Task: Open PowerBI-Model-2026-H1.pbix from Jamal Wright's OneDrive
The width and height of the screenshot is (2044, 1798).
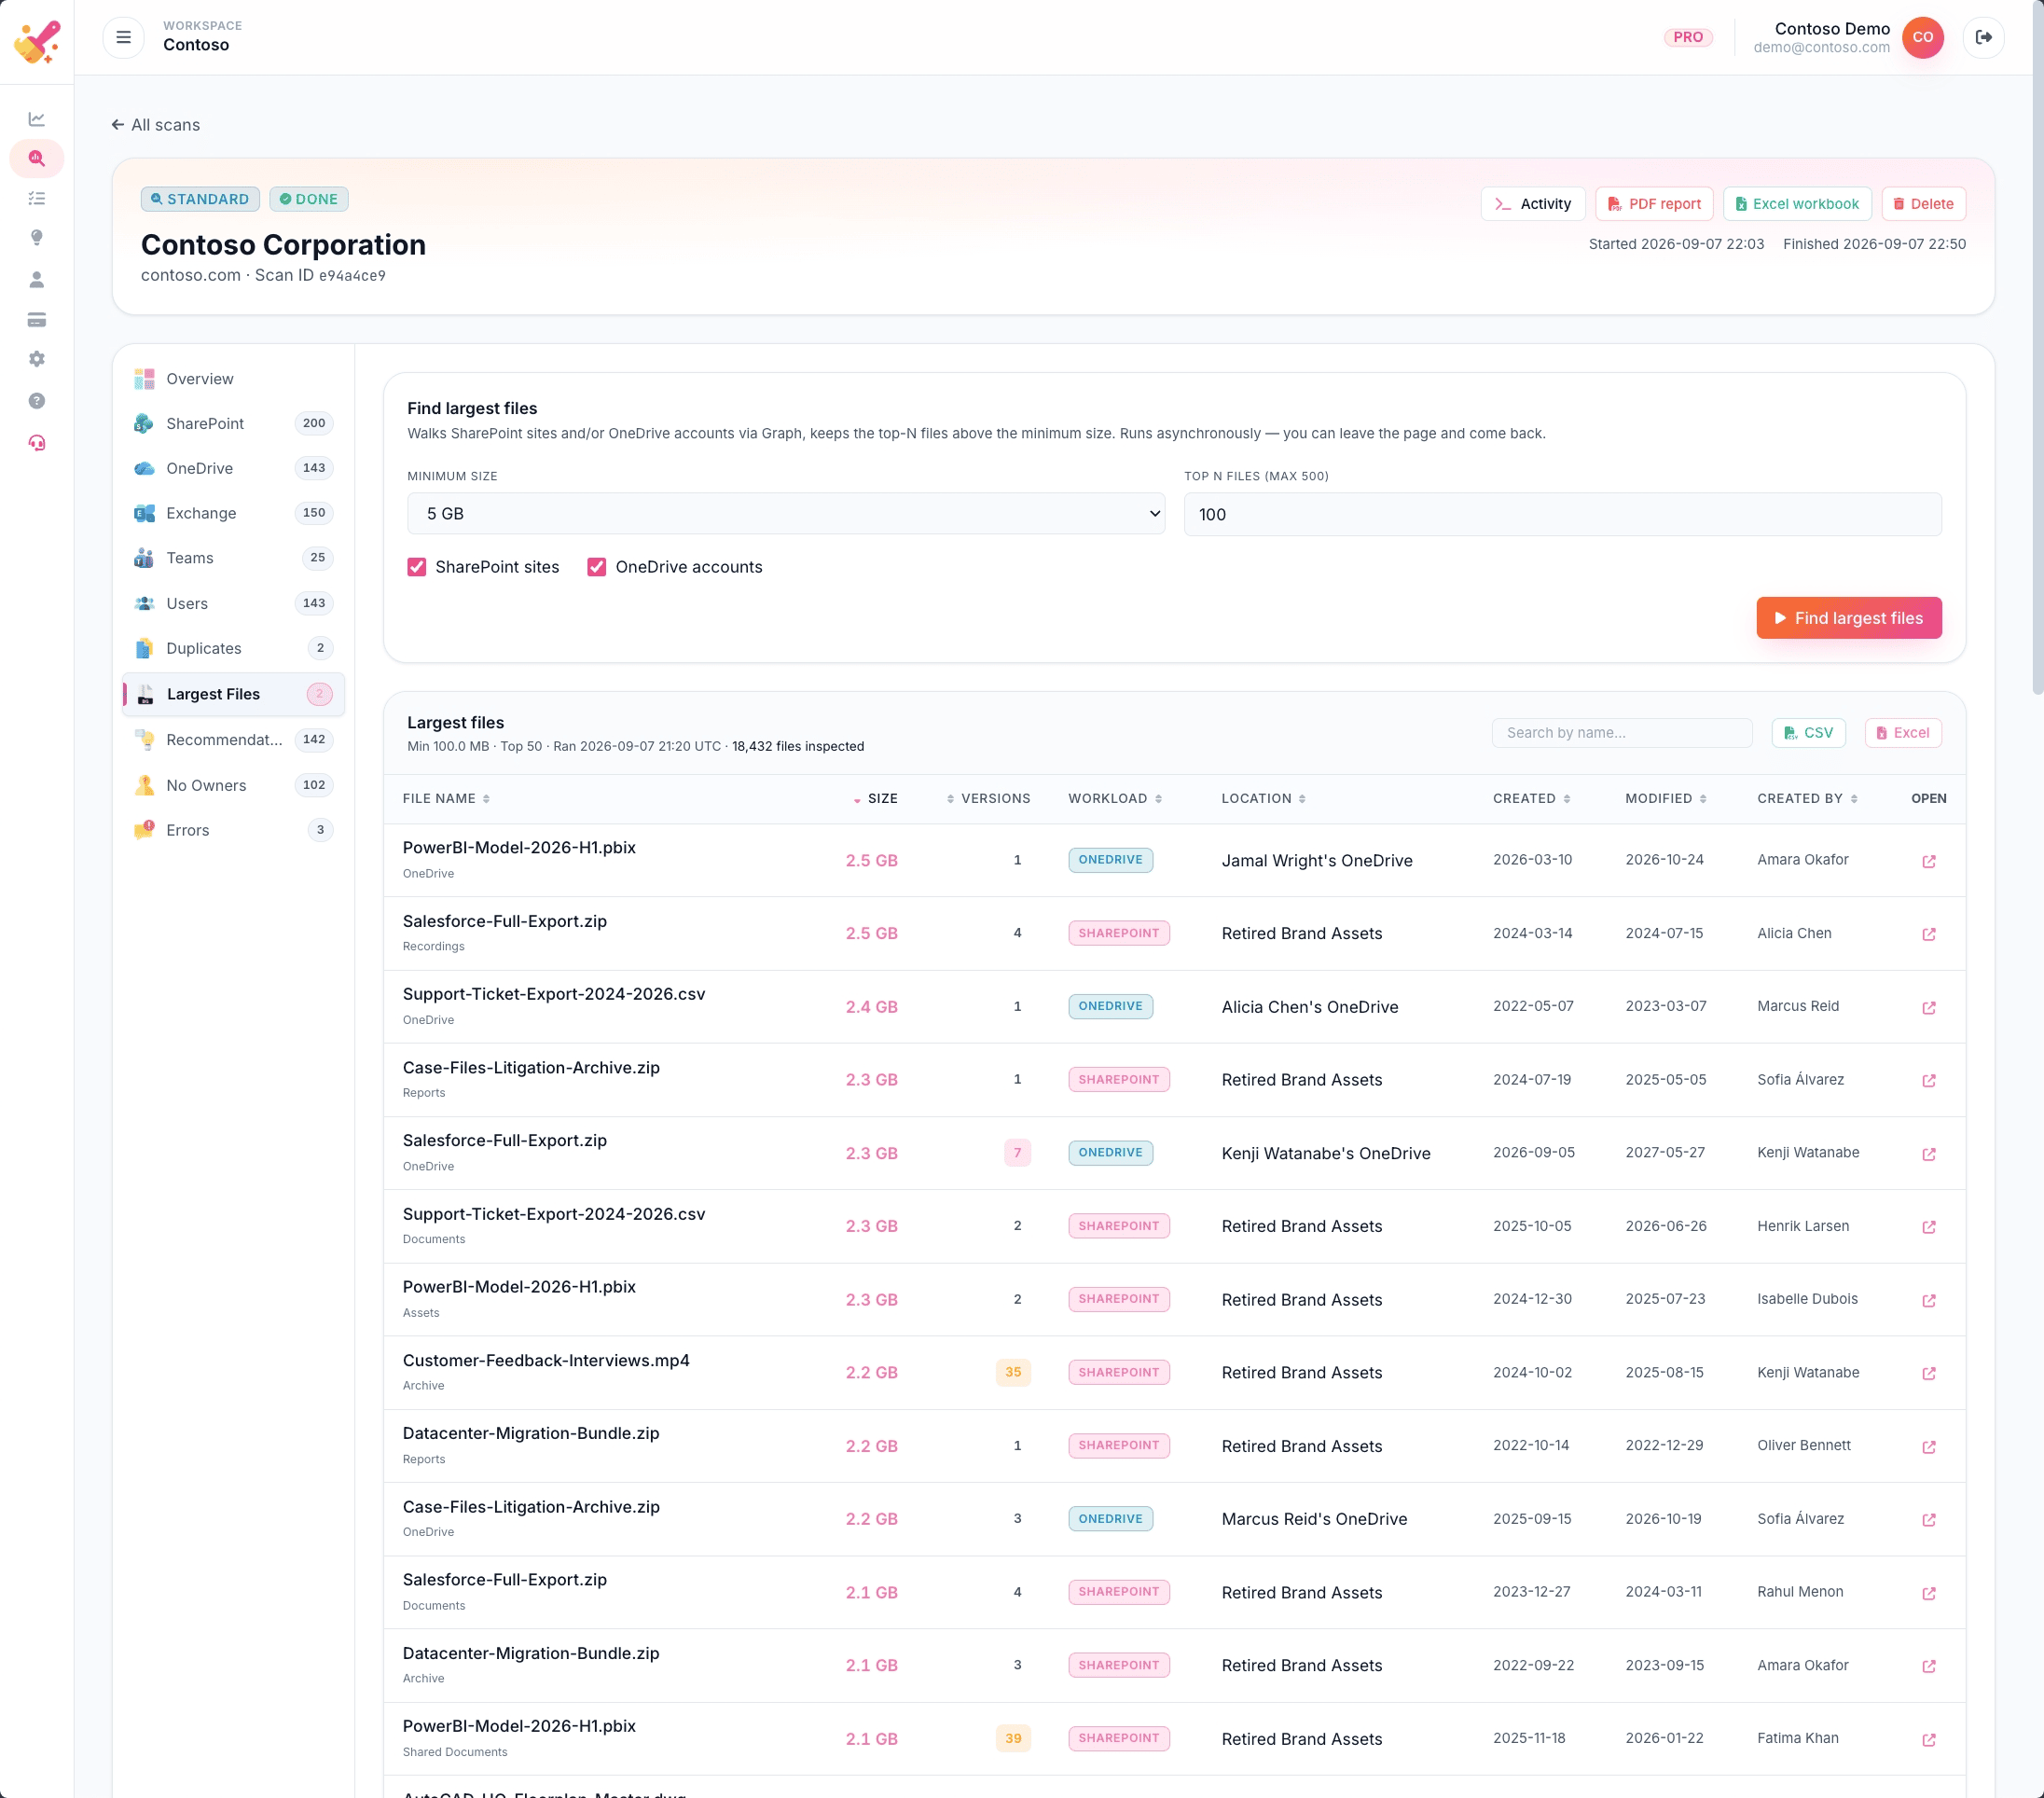Action: [x=1928, y=861]
